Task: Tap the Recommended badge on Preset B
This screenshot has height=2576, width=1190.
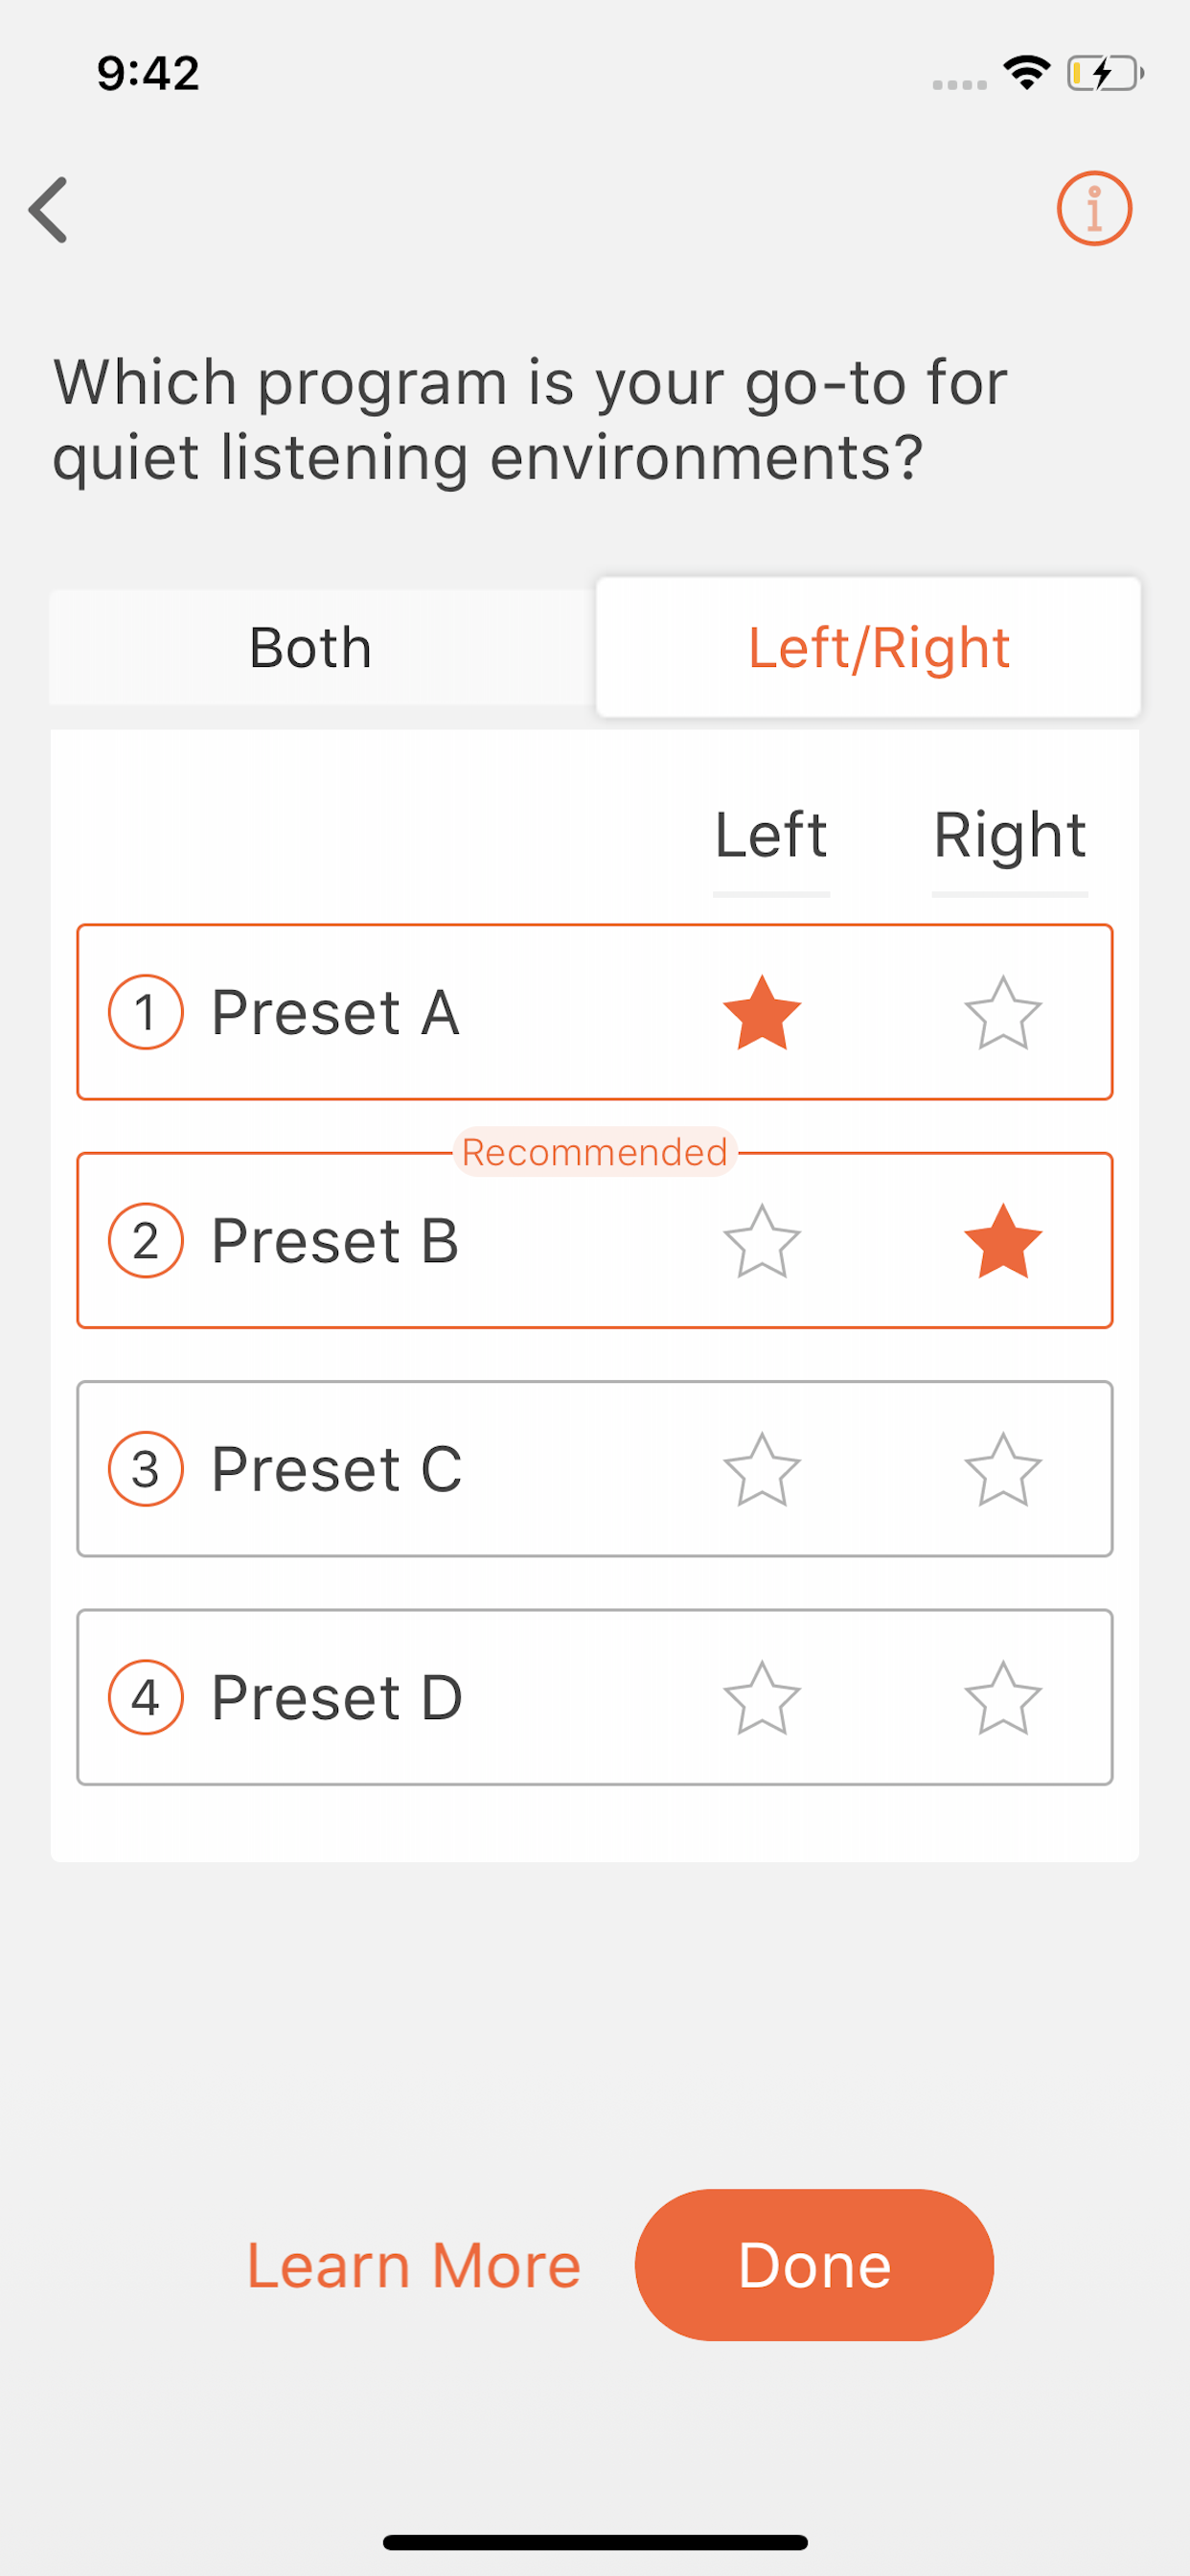Action: 595,1152
